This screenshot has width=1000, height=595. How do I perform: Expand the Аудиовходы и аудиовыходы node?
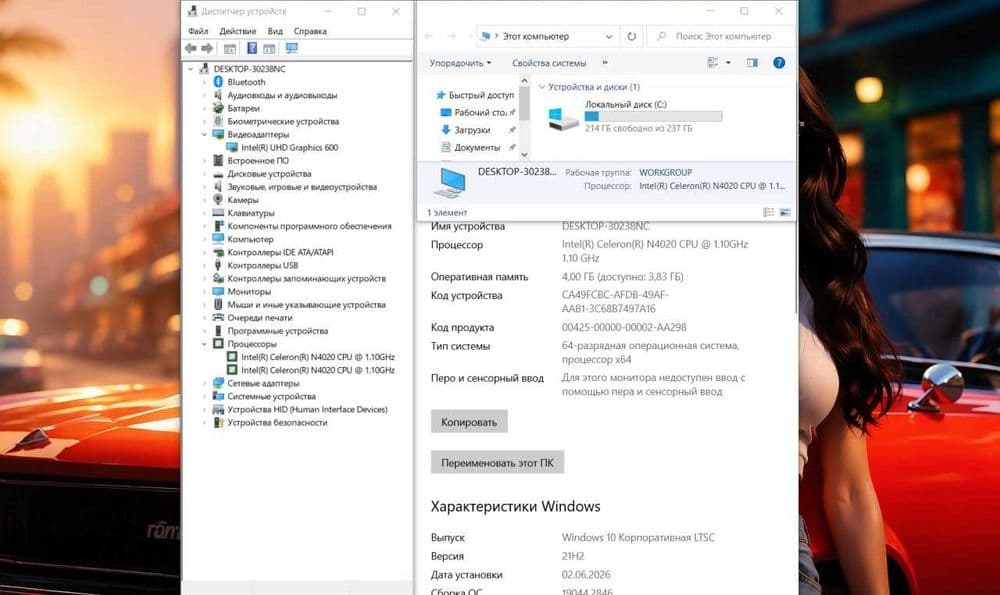[204, 95]
